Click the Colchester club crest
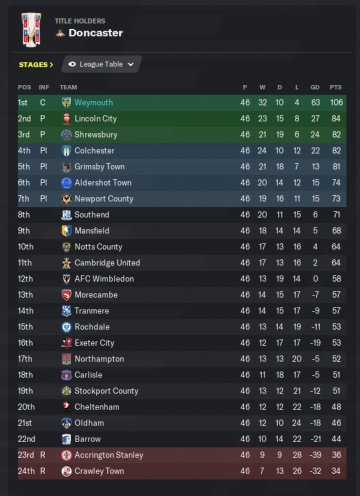 coord(66,151)
